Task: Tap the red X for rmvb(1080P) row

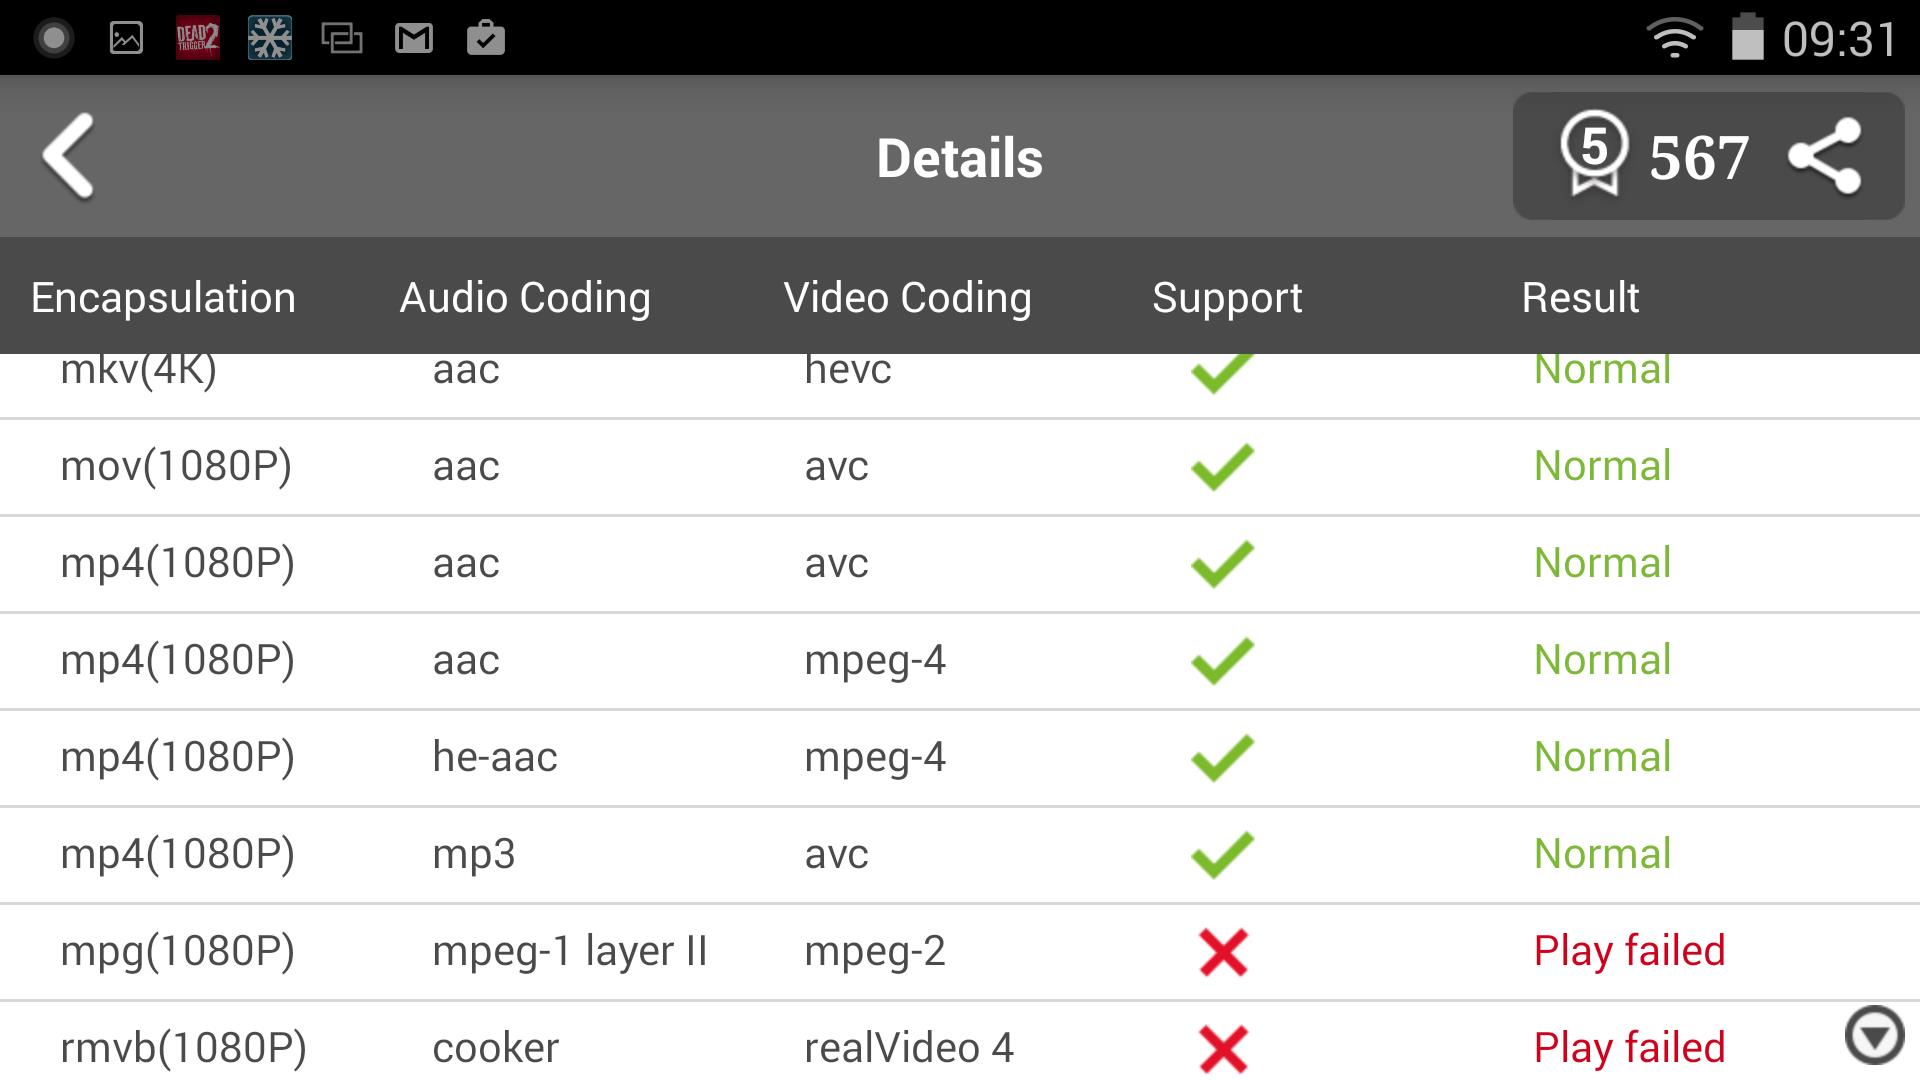Action: pos(1223,1049)
